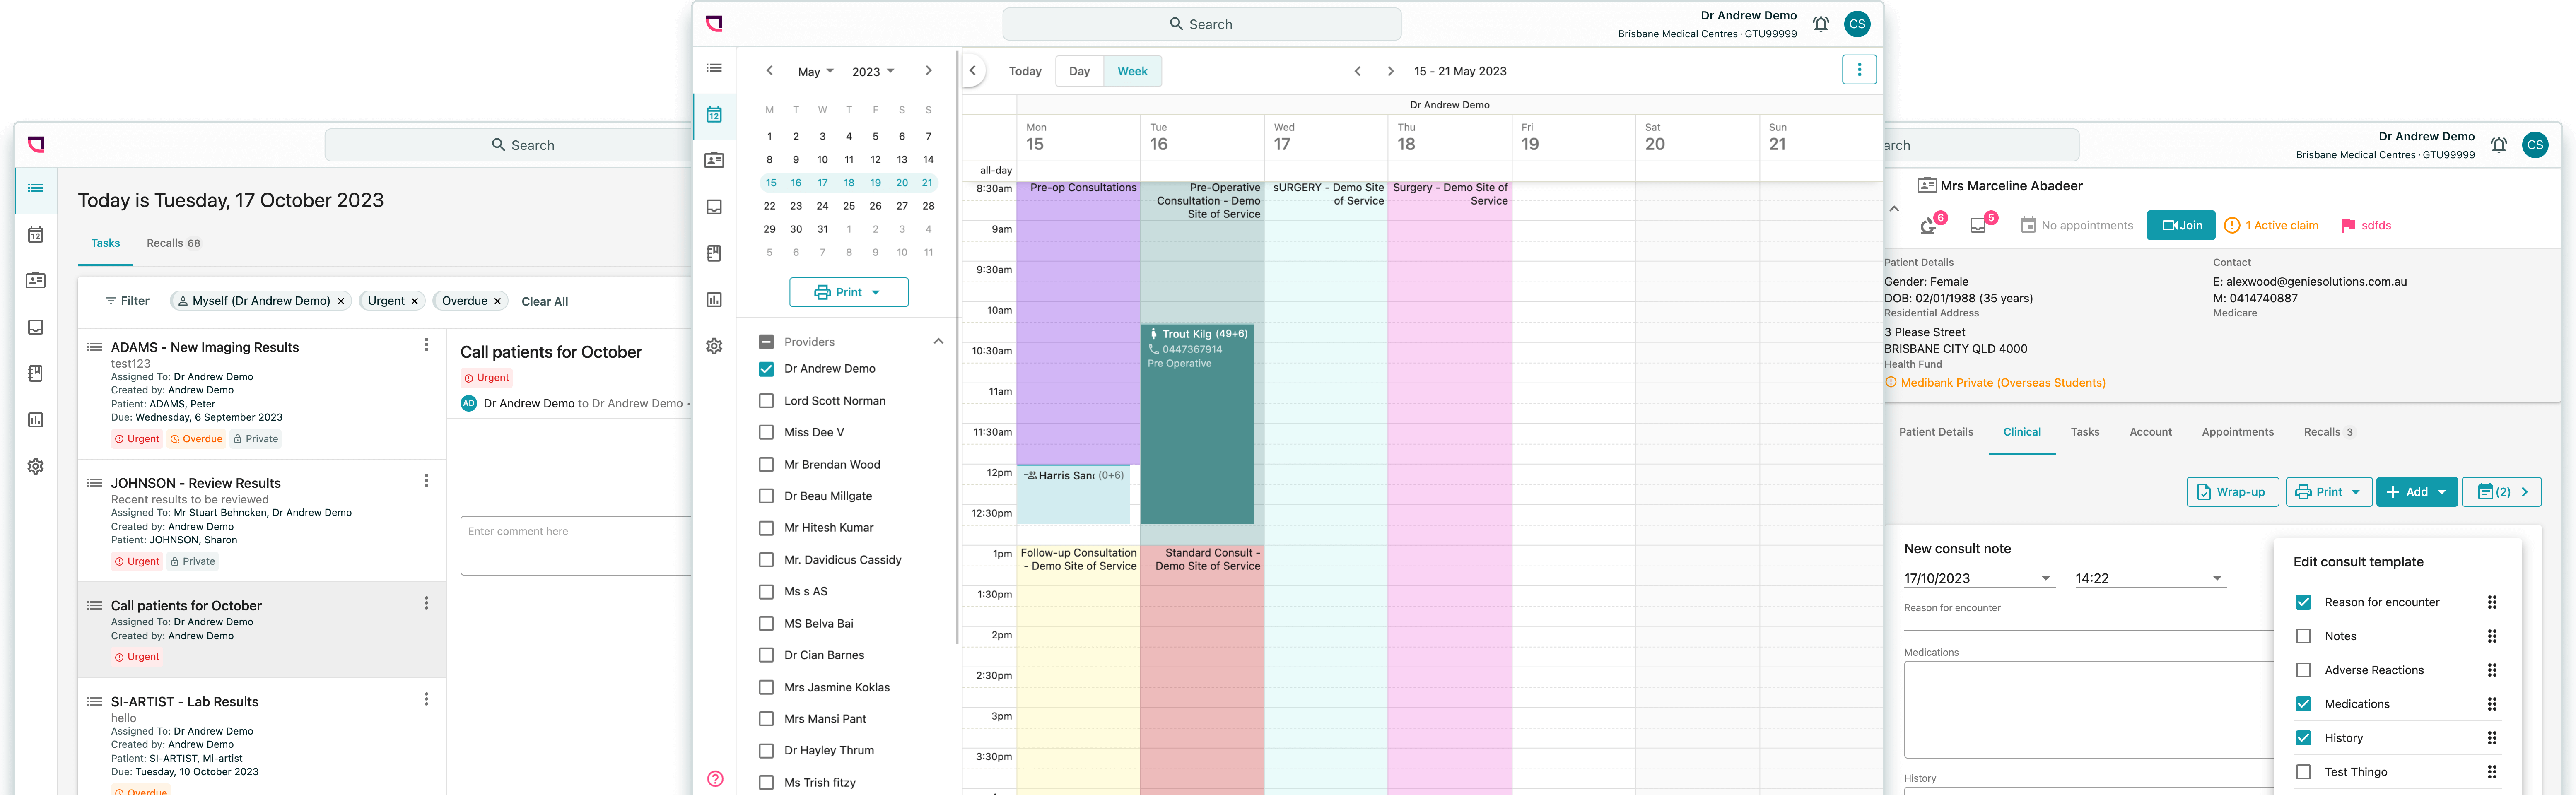2576x795 pixels.
Task: Open the notifications bell in the calendar window
Action: click(x=1820, y=24)
